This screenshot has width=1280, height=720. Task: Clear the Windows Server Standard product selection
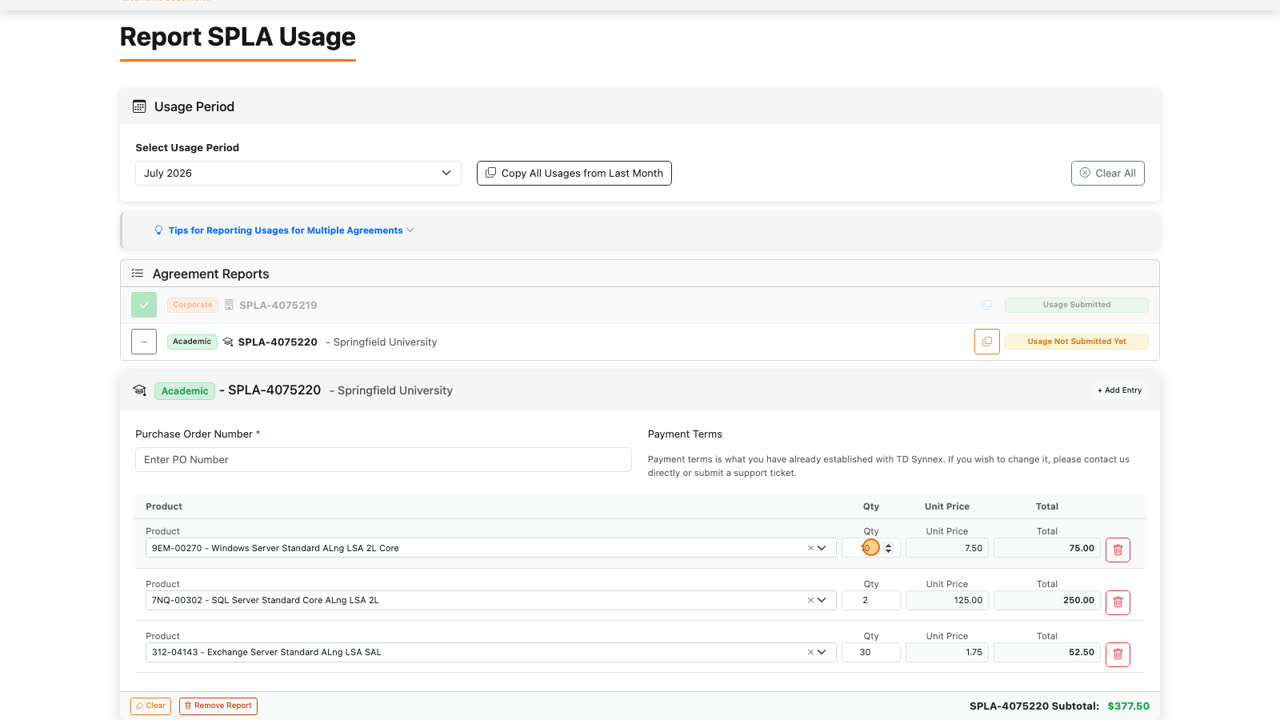811,548
